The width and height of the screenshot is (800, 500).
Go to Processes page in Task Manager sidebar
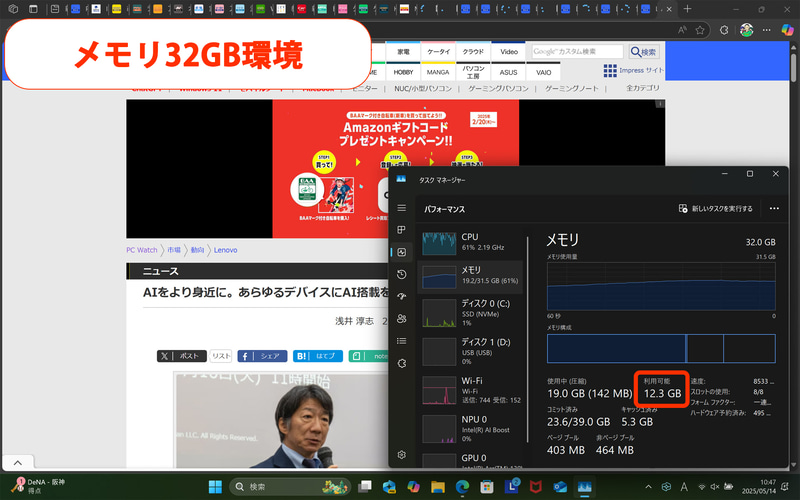(x=402, y=230)
